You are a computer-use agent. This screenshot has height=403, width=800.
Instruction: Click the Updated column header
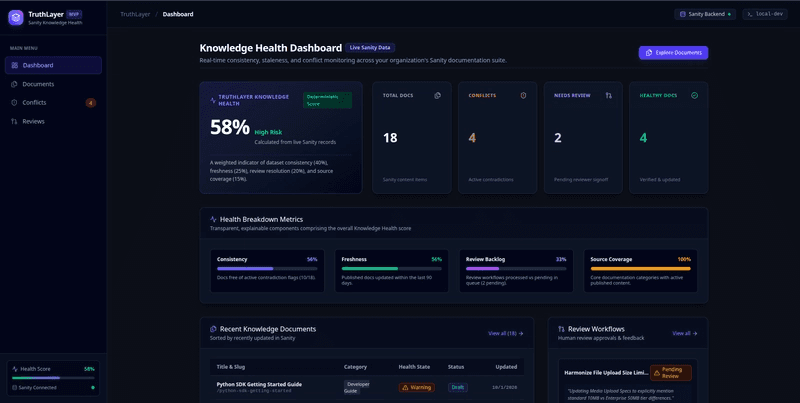click(x=506, y=367)
